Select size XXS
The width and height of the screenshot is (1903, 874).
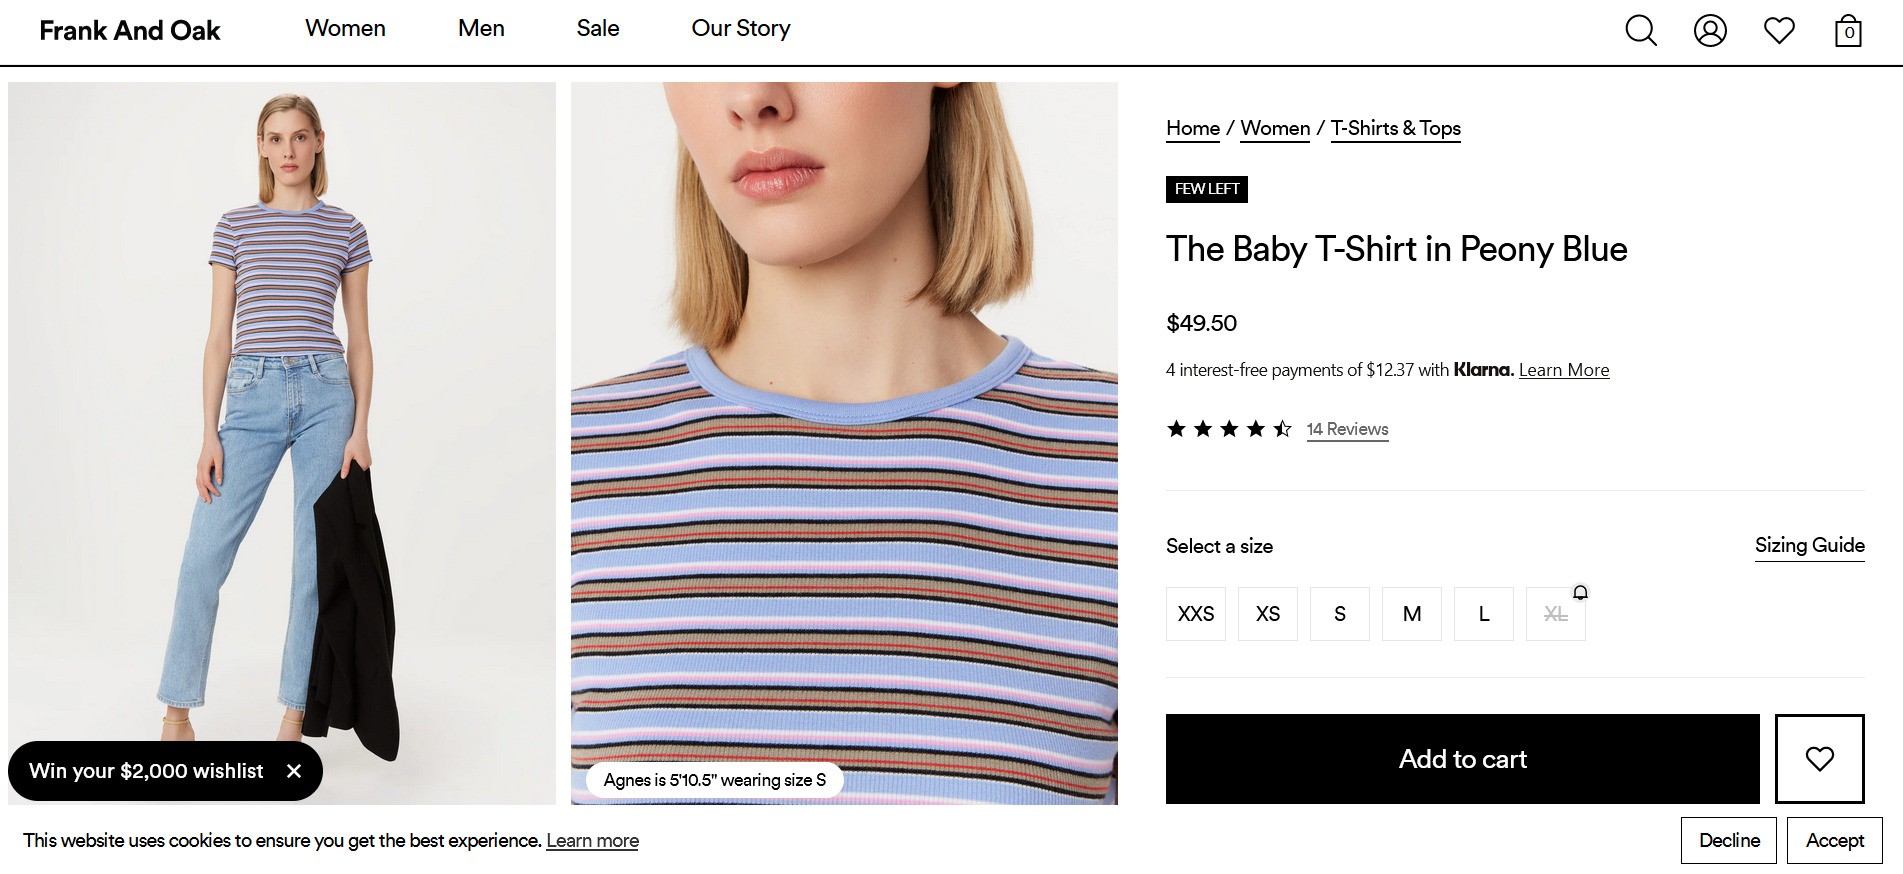(1196, 614)
